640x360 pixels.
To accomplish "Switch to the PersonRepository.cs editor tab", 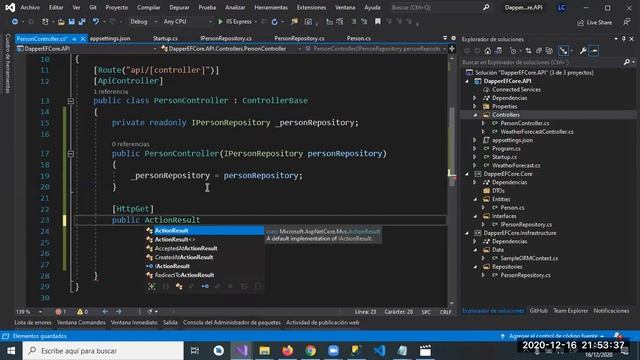I will tap(299, 38).
